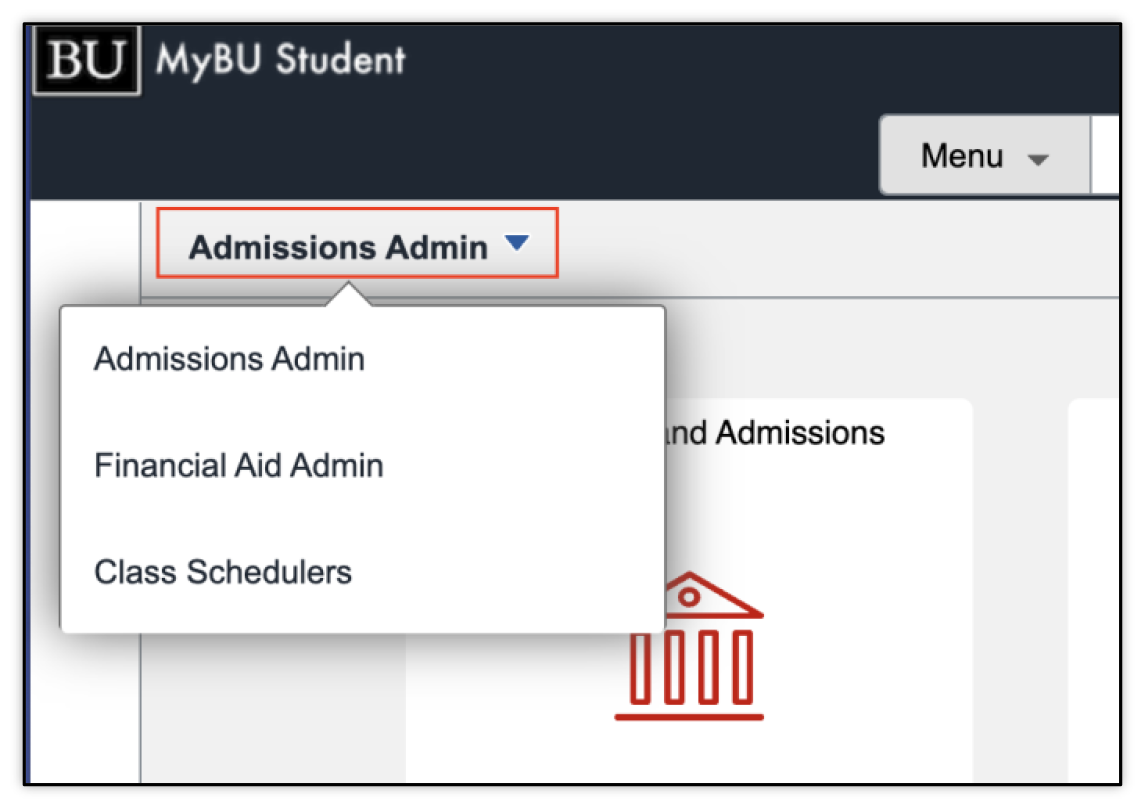
Task: Click the blue triangle beside Admissions Admin
Action: tap(516, 243)
